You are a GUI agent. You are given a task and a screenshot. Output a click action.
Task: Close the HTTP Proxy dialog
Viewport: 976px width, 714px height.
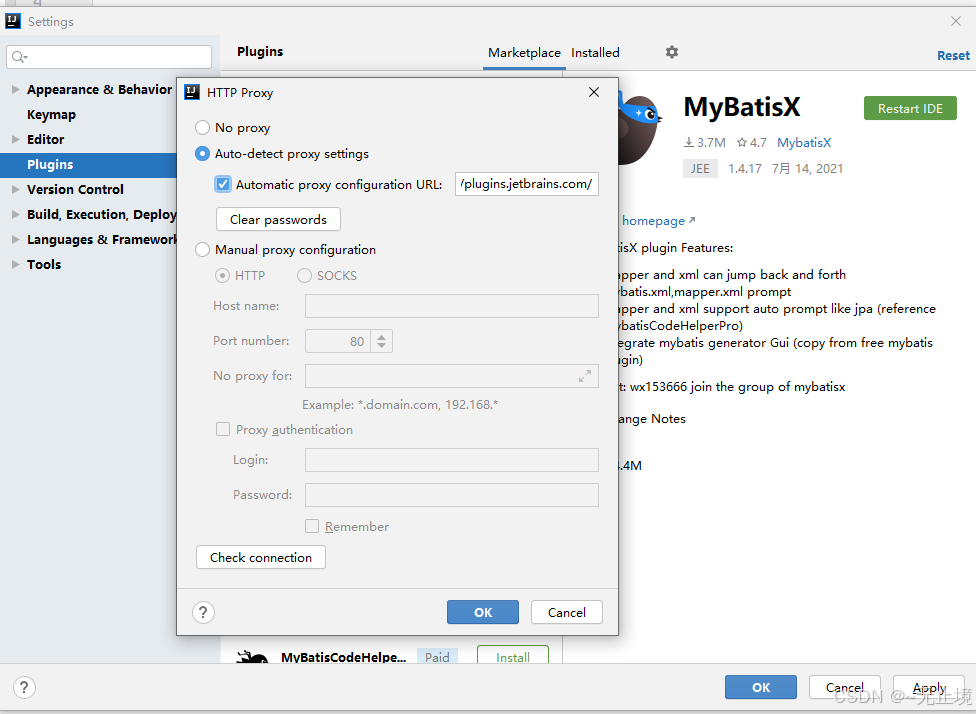point(594,92)
